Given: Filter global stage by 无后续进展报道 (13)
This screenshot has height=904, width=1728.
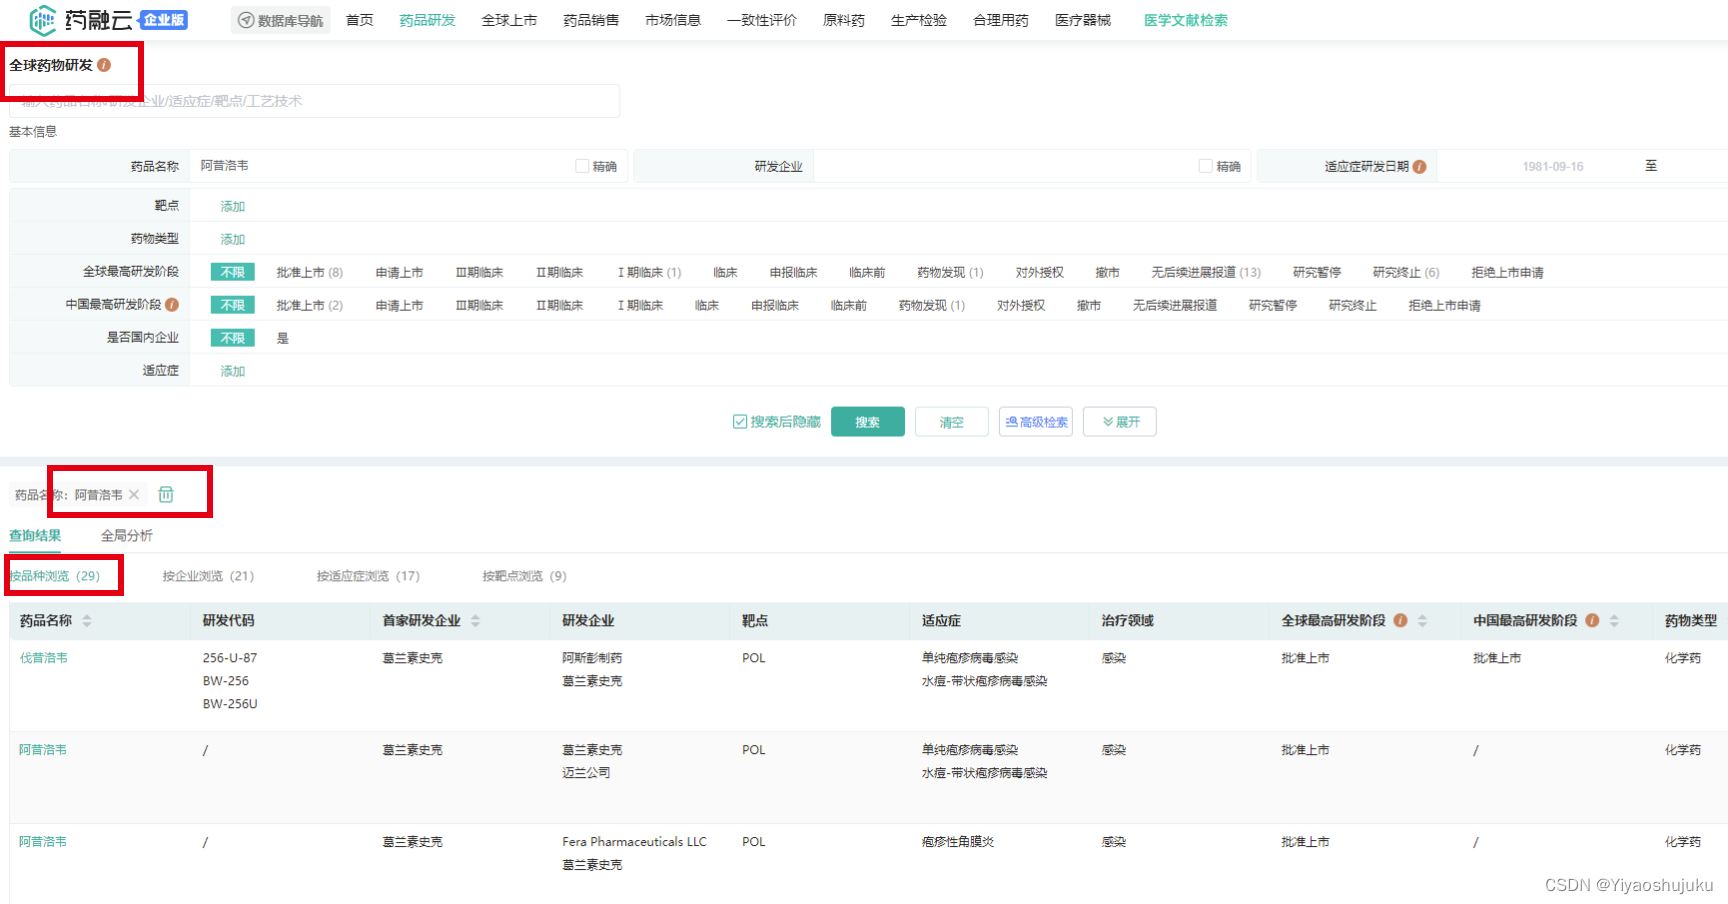Looking at the screenshot, I should coord(1206,272).
